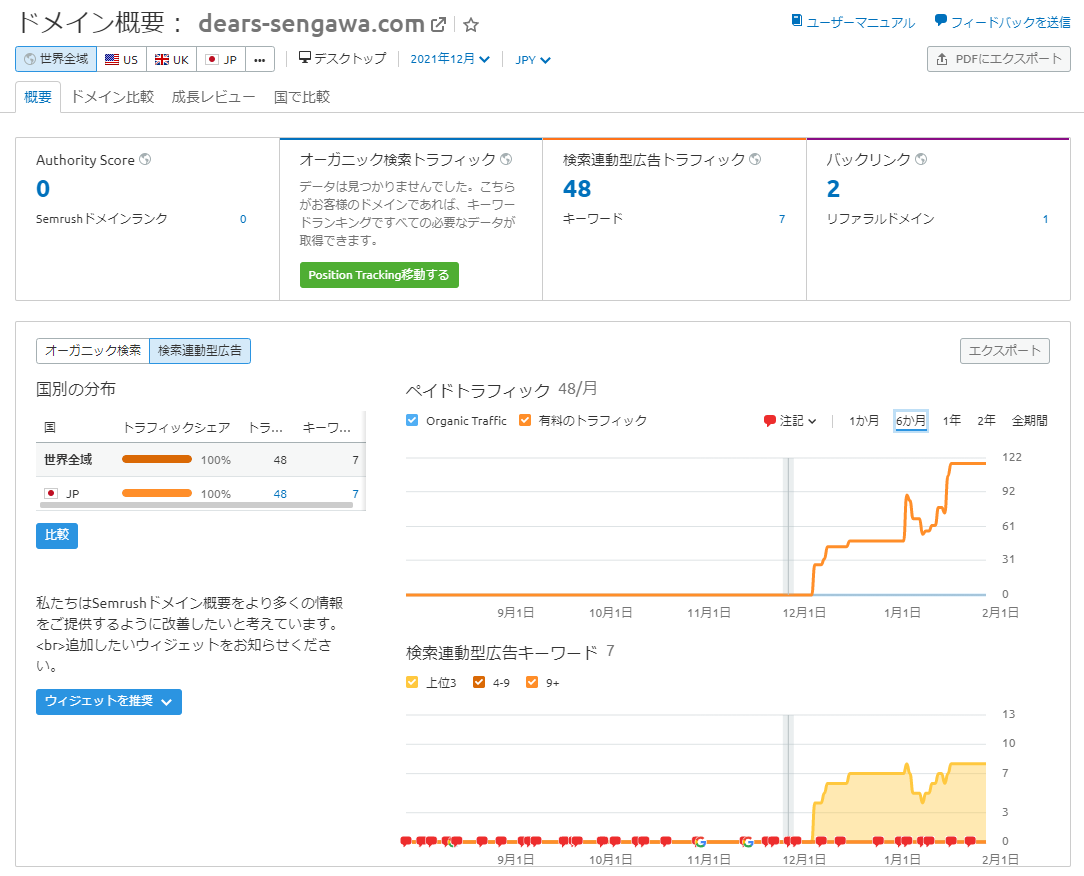
Task: Select 世界全域 database
Action: coord(56,59)
